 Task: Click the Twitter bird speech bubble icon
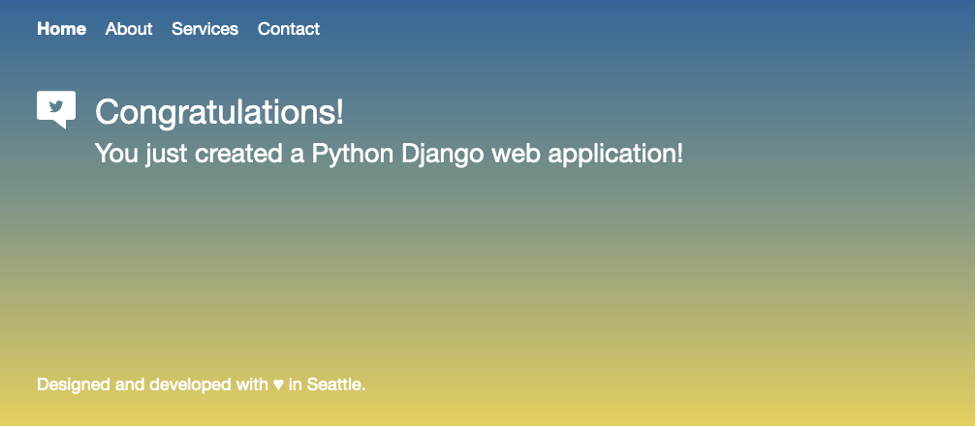pos(56,108)
